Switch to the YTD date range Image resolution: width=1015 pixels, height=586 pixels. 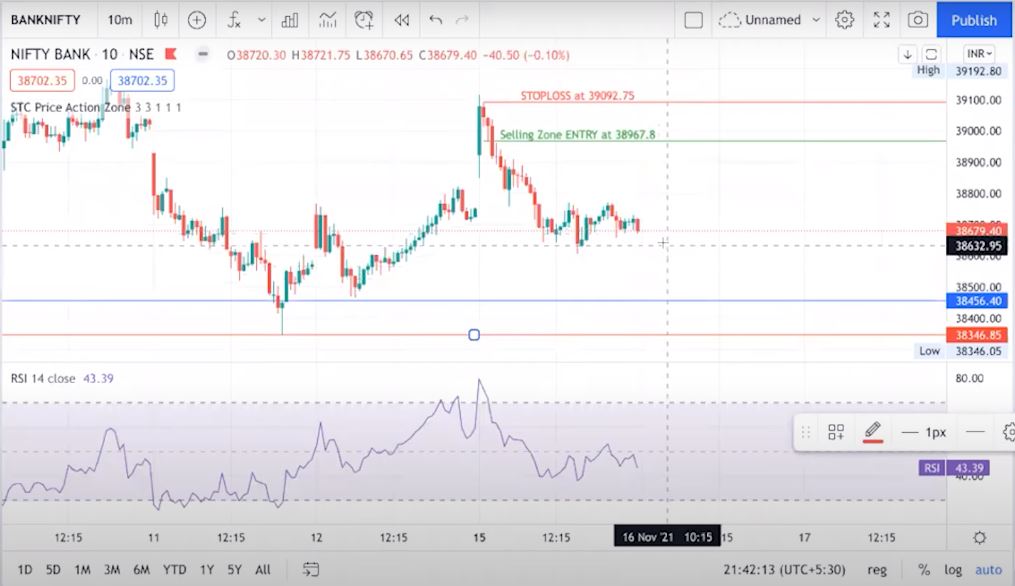[175, 569]
